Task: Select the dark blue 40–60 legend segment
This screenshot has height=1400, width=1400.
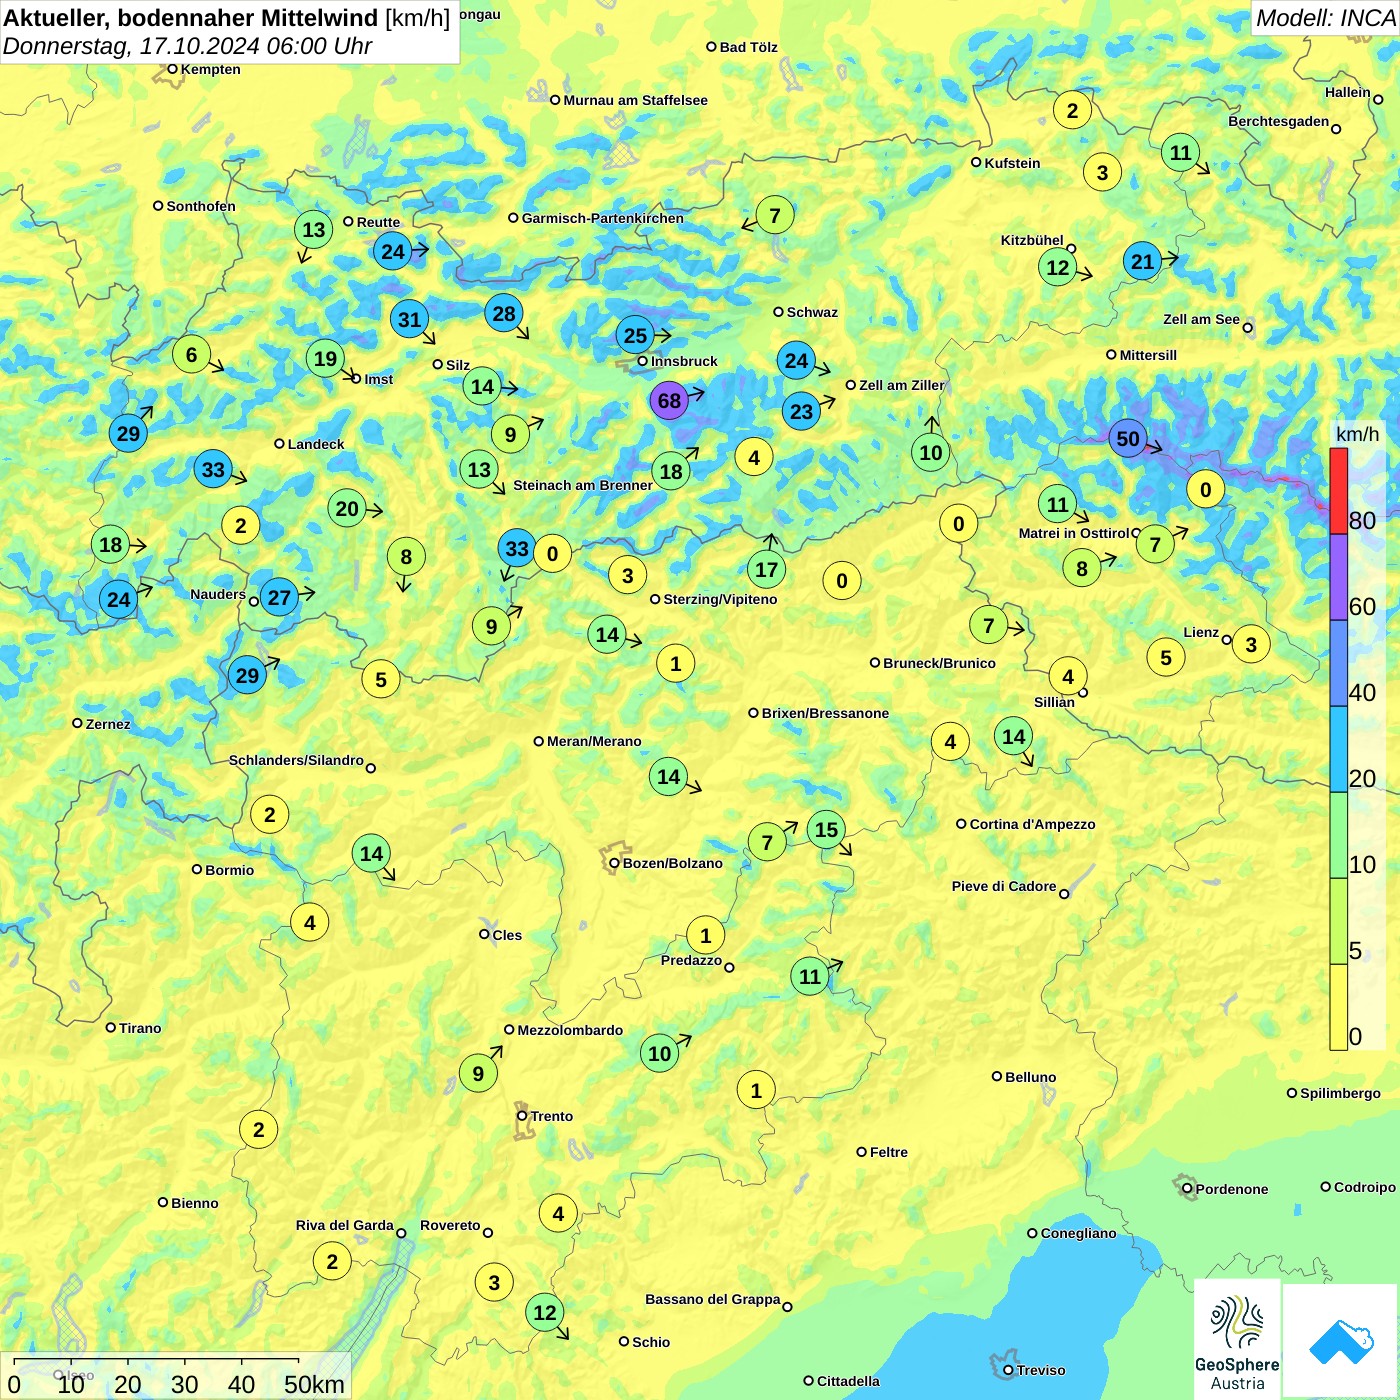Action: click(1338, 663)
